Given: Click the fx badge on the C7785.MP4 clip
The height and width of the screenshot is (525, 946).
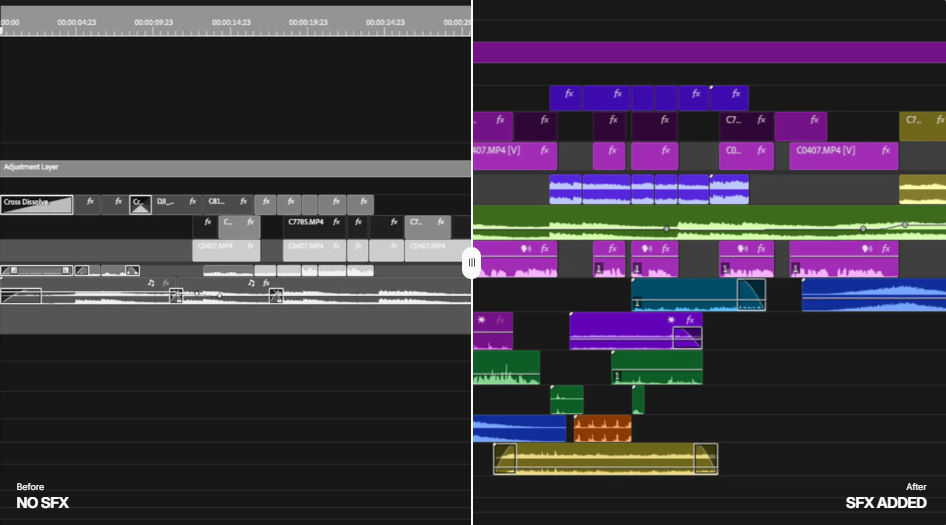Looking at the screenshot, I should pos(334,222).
